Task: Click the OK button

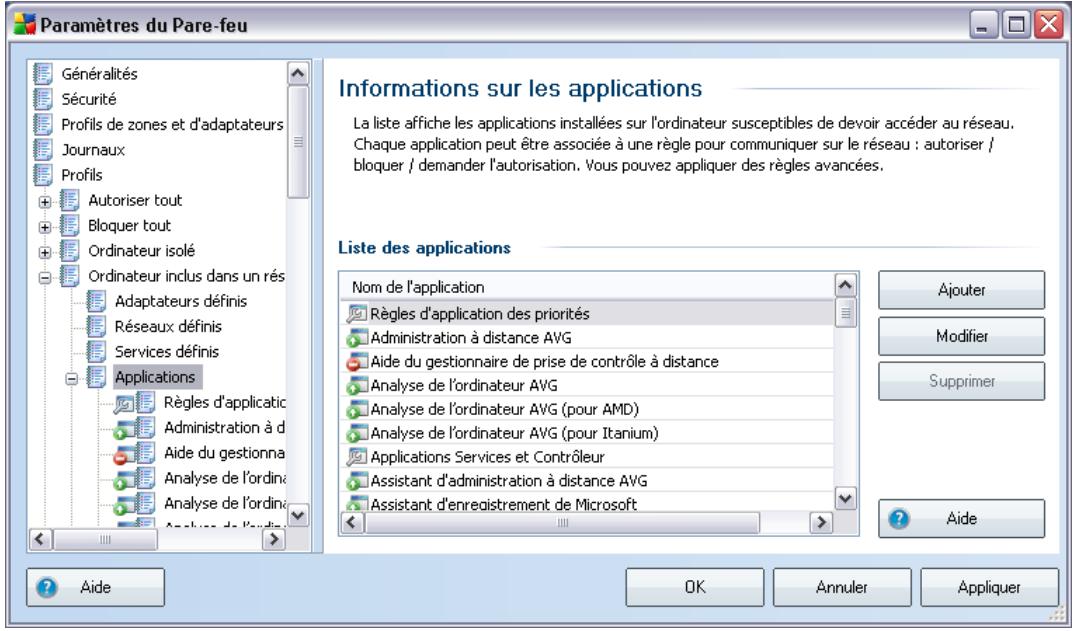Action: tap(695, 587)
